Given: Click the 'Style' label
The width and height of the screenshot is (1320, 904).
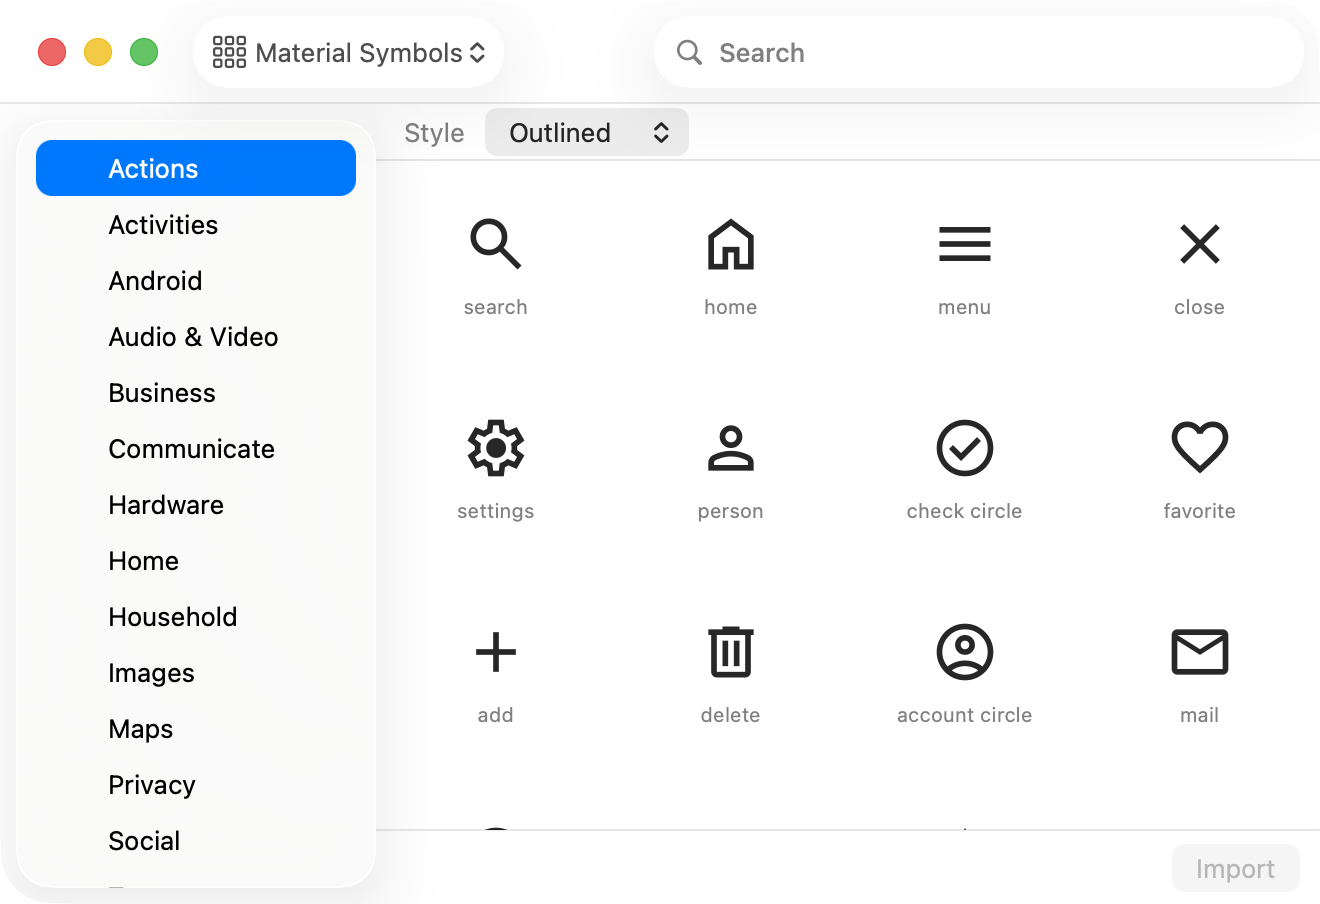Looking at the screenshot, I should coord(434,133).
